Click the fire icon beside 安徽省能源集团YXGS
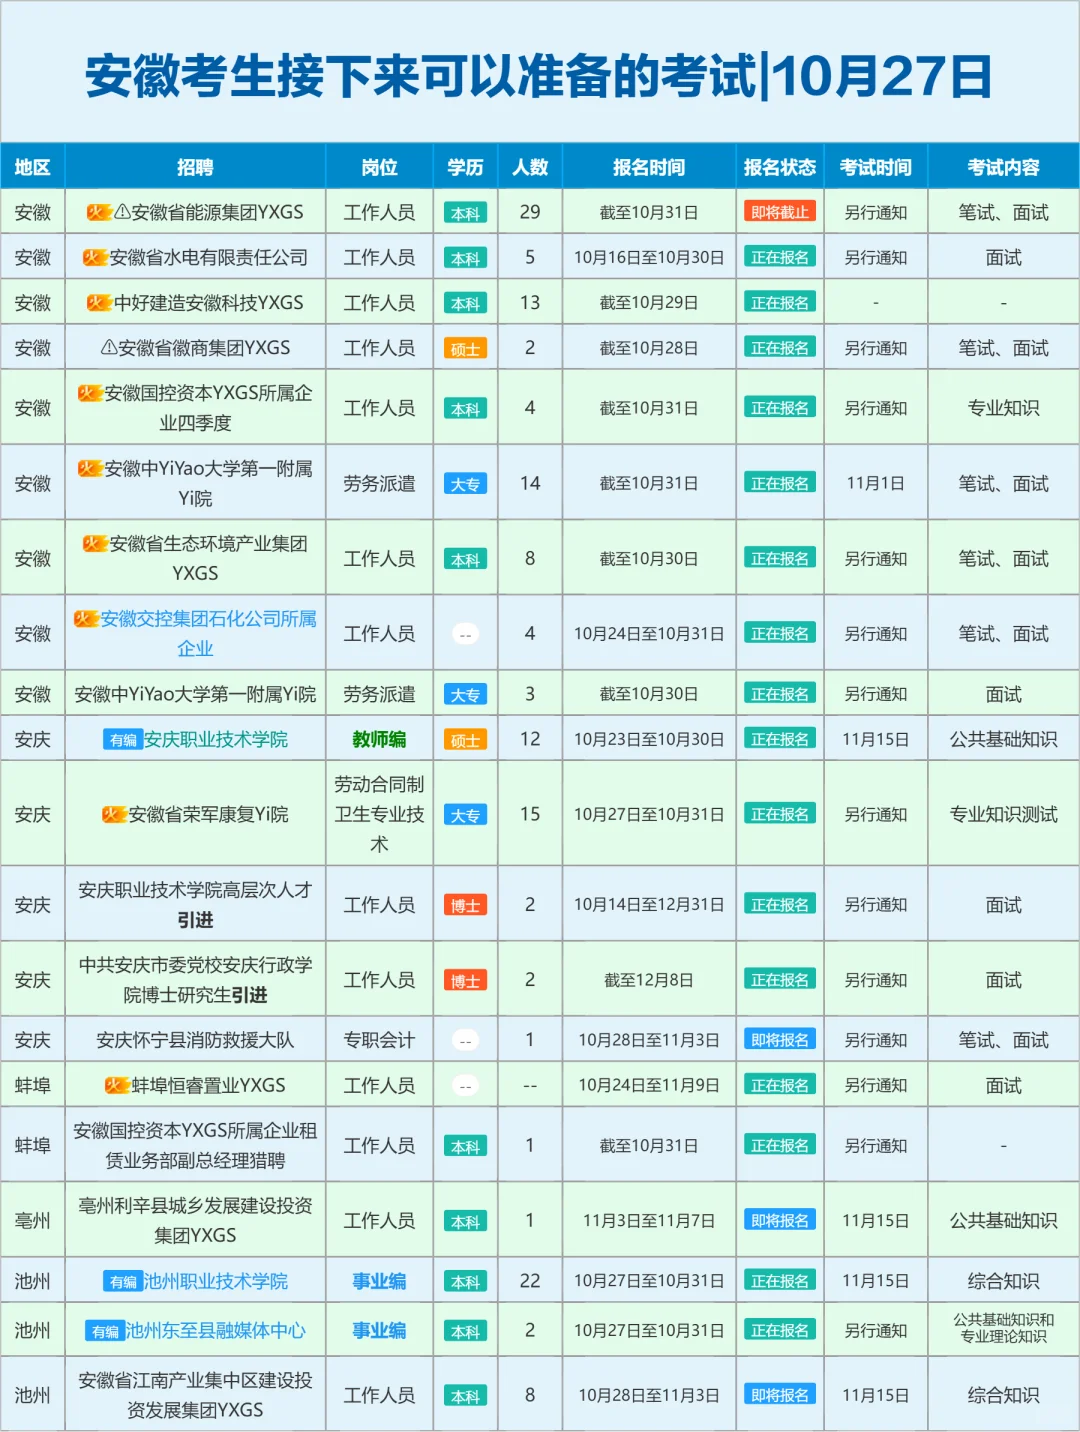The width and height of the screenshot is (1080, 1432). pos(99,210)
